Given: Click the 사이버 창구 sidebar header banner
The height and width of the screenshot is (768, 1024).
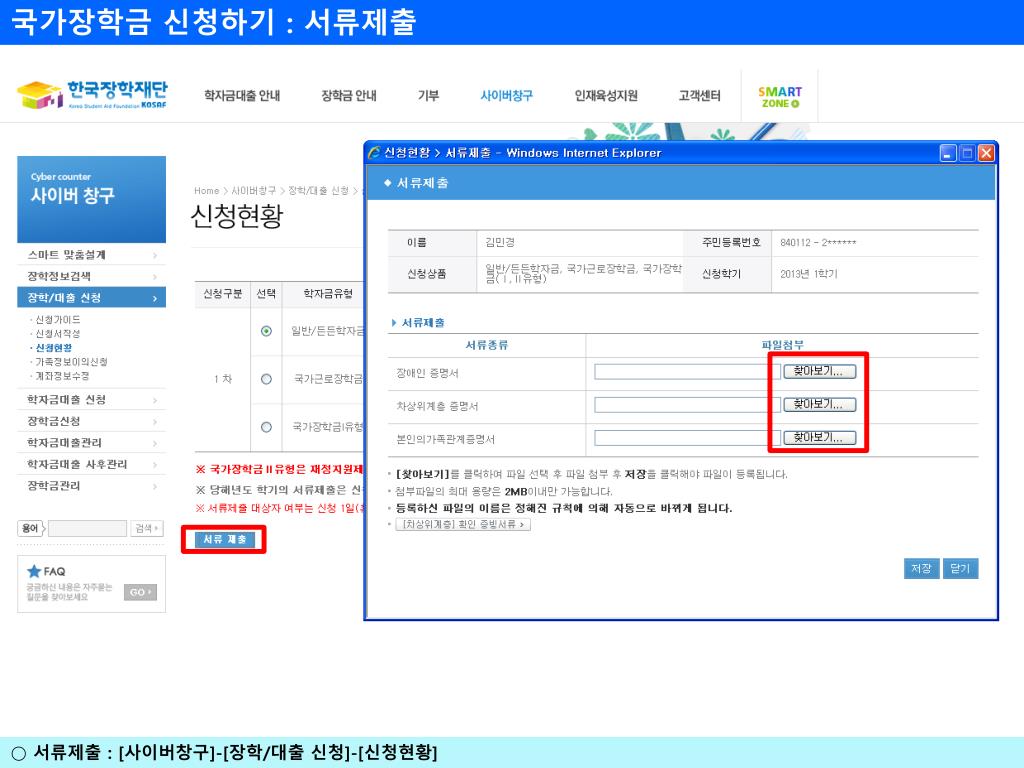Looking at the screenshot, I should pos(91,199).
